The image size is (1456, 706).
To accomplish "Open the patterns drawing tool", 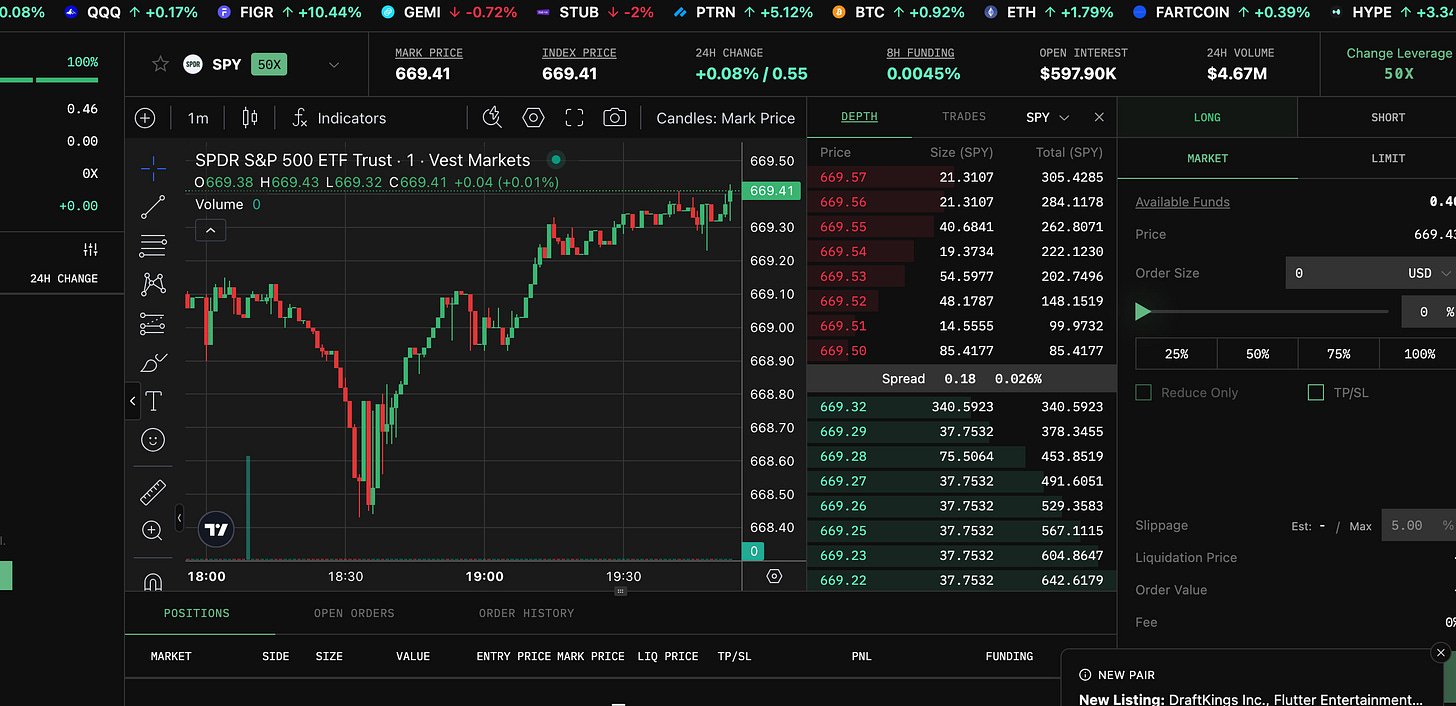I will [x=153, y=284].
